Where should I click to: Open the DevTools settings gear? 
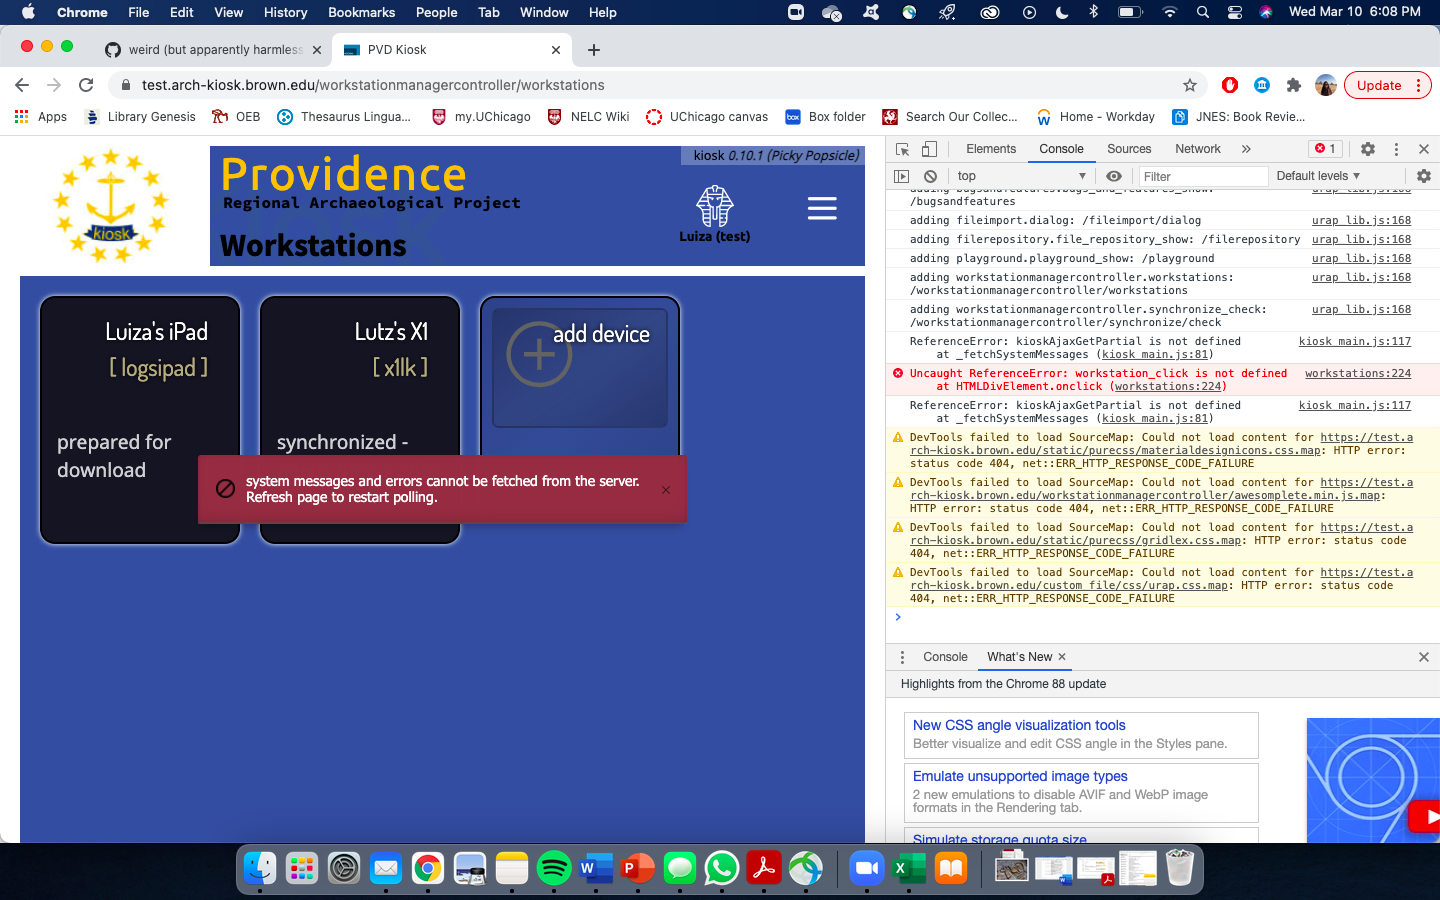pyautogui.click(x=1367, y=148)
